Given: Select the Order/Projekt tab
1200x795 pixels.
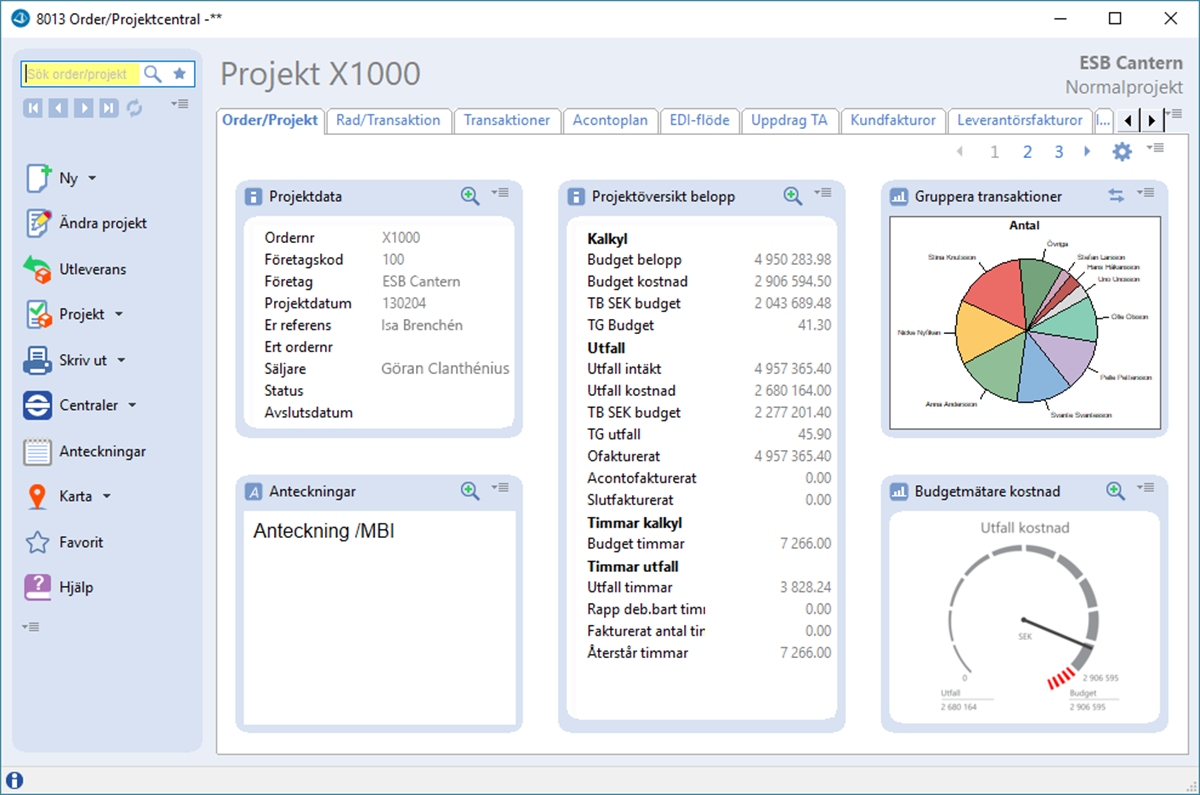Looking at the screenshot, I should click(x=270, y=120).
